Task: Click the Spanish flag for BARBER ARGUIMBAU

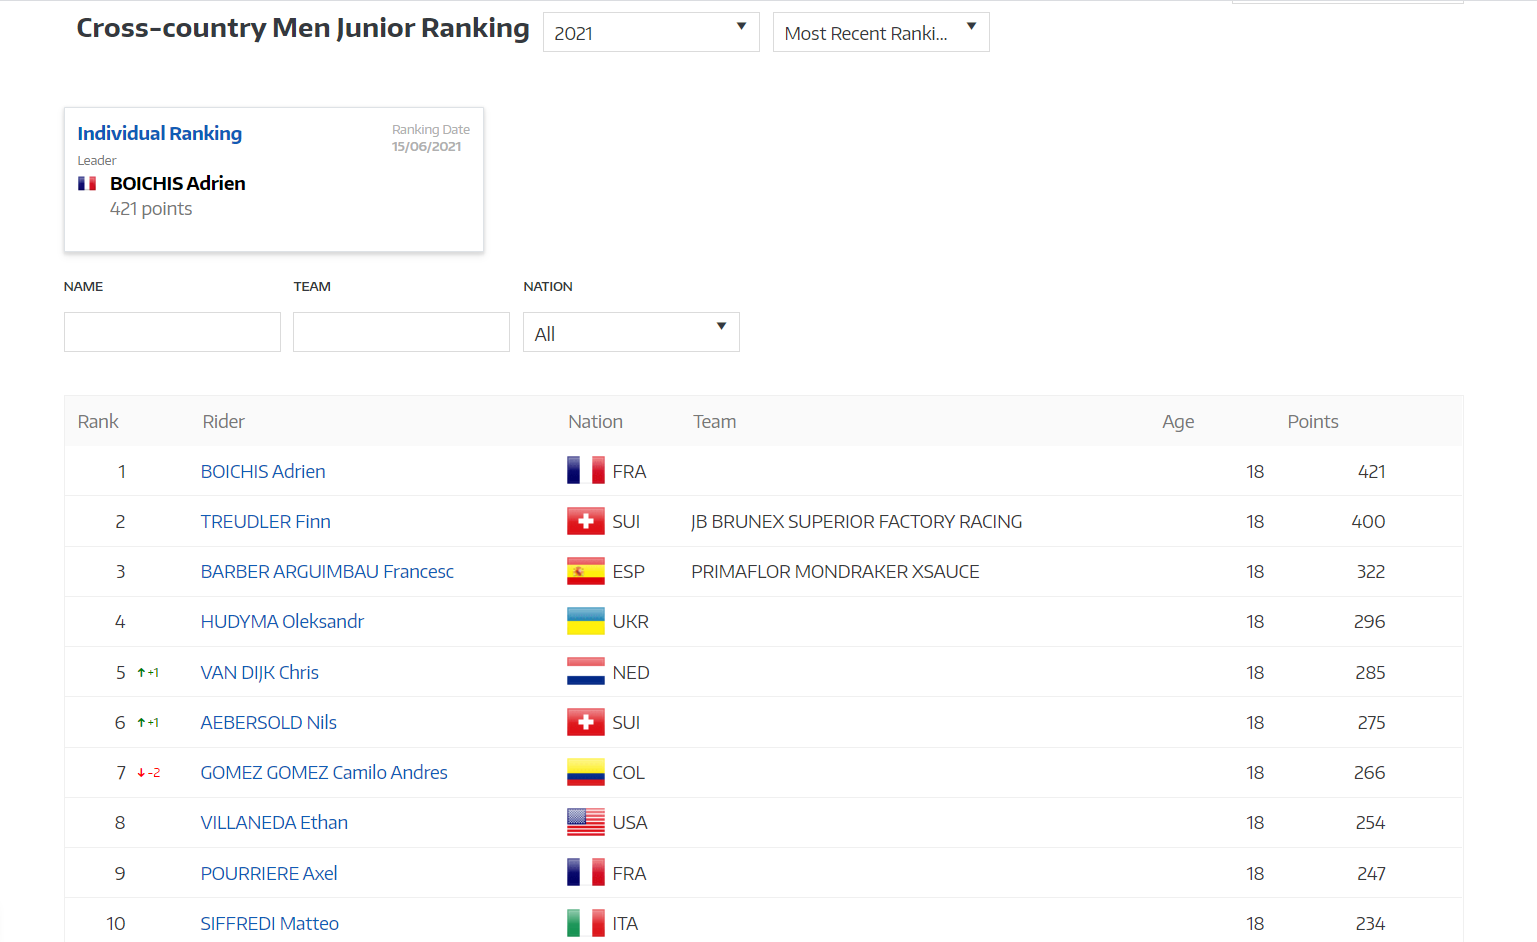Action: 586,571
